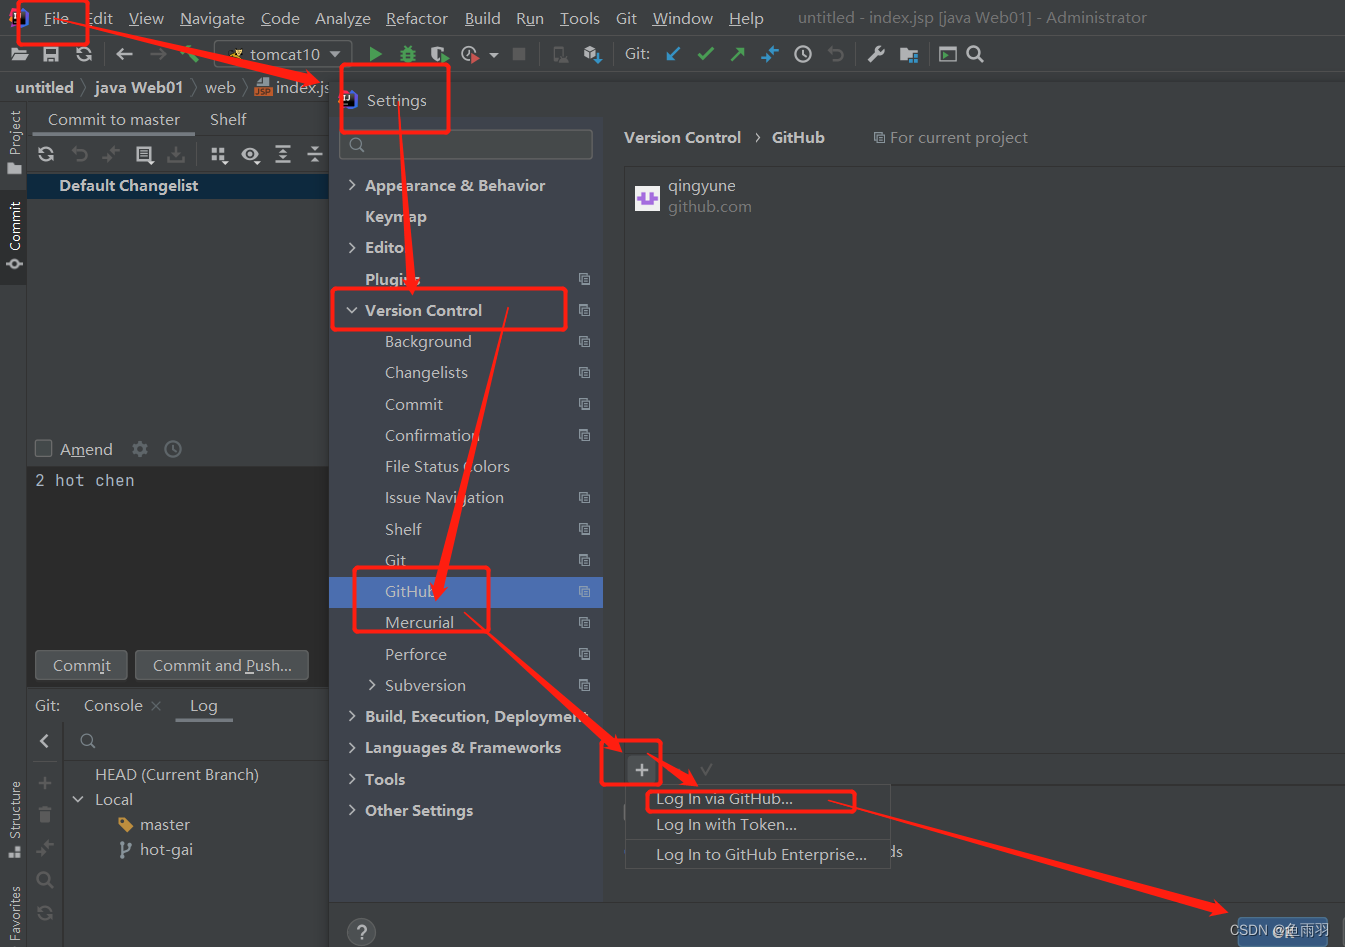Expand Languages & Frameworks settings

point(352,747)
